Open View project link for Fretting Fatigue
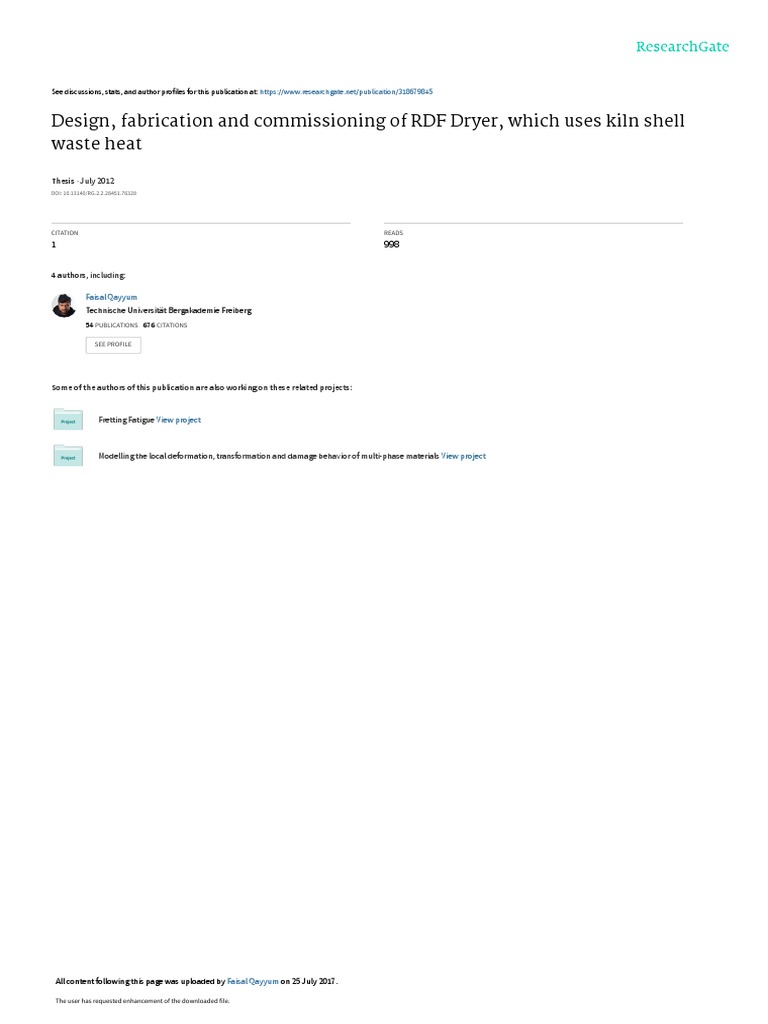The width and height of the screenshot is (768, 1024). [178, 420]
